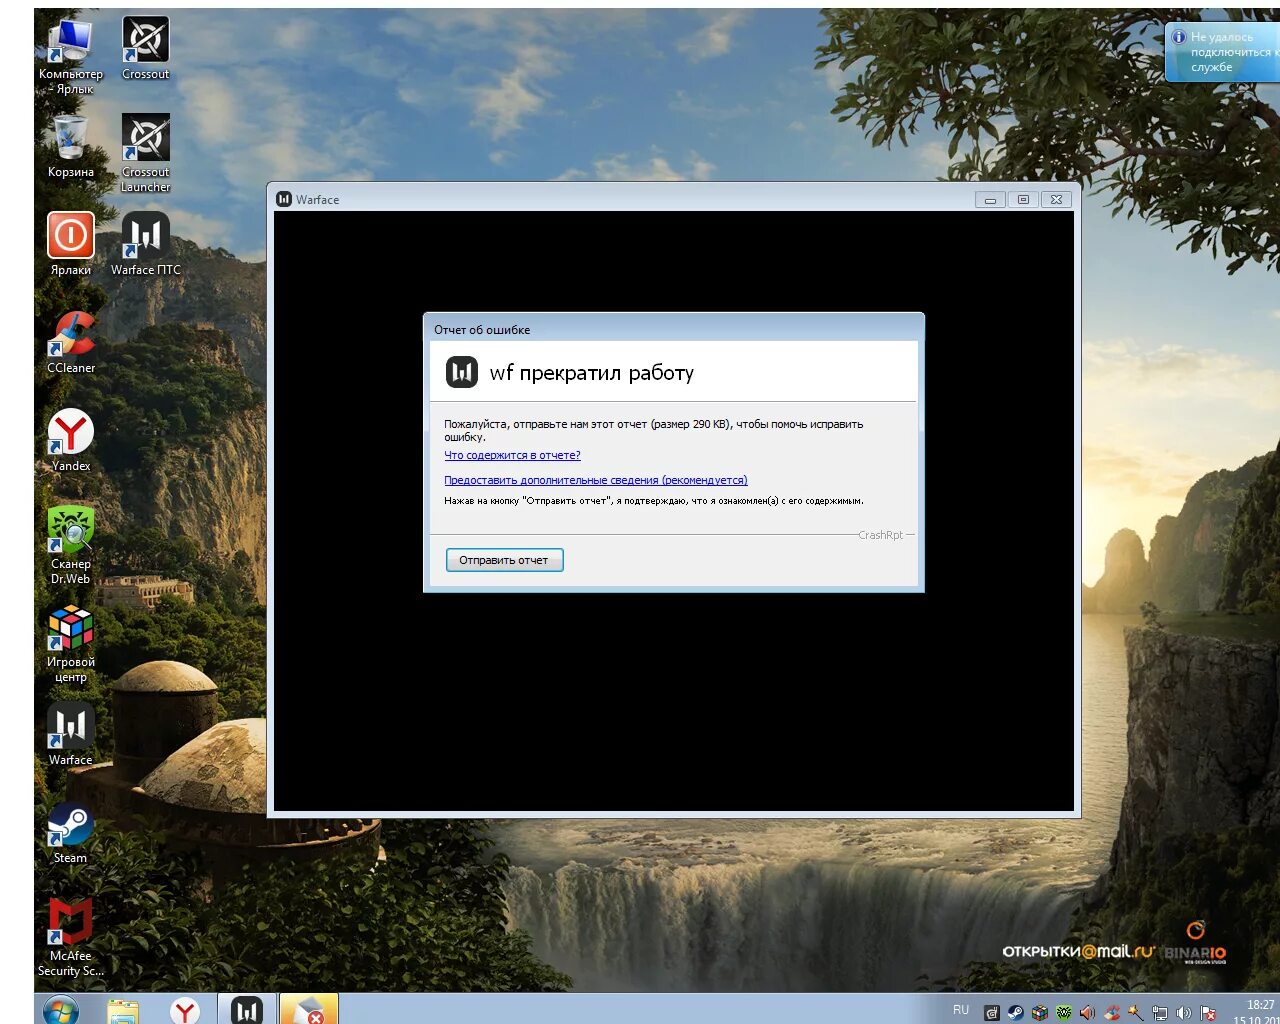Click the wf logo in error dialog

pos(461,373)
